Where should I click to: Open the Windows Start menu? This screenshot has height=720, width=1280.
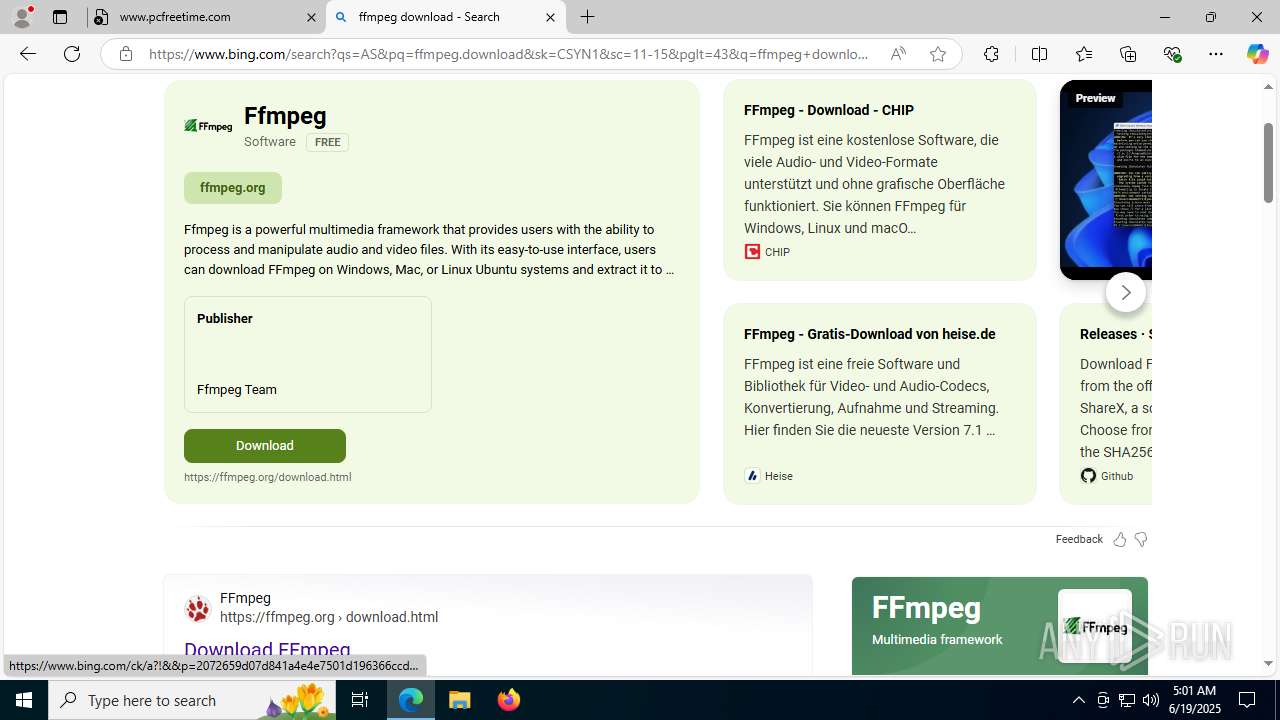(x=24, y=700)
